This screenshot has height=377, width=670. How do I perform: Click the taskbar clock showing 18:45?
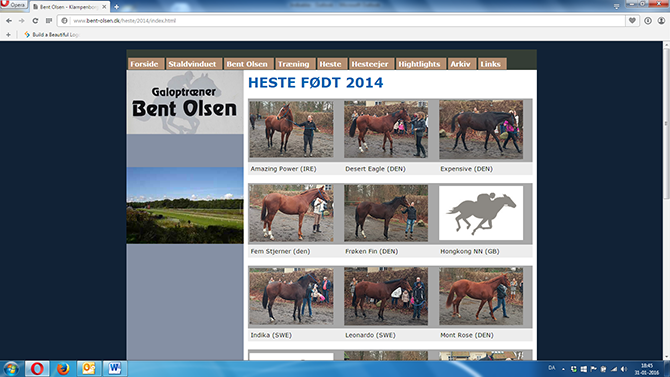tap(647, 369)
